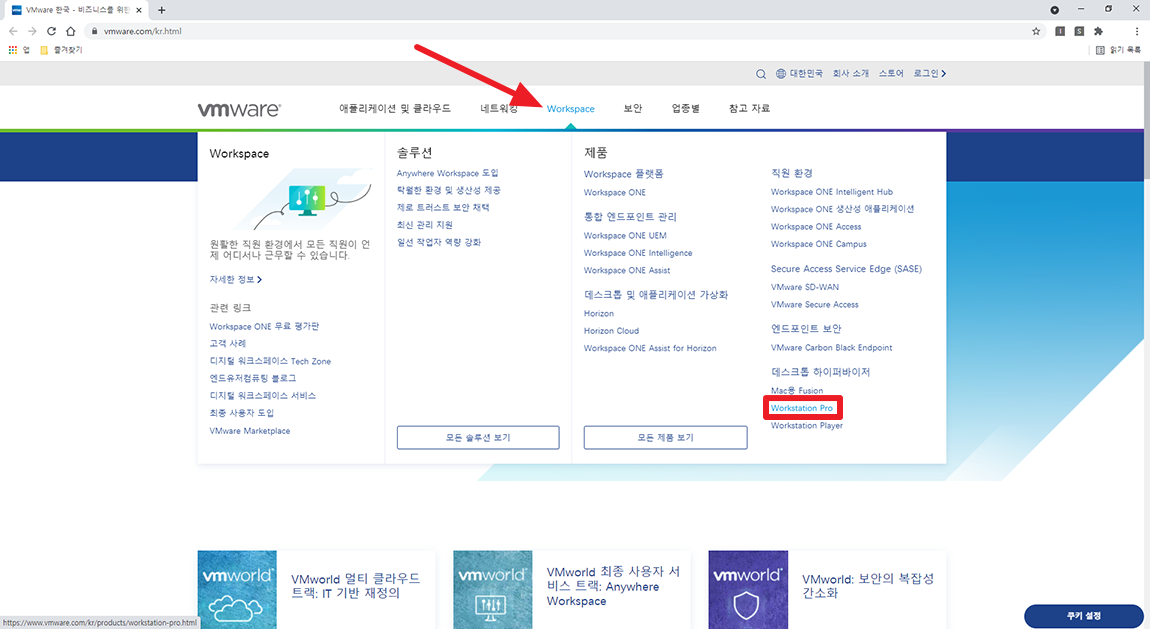This screenshot has width=1150, height=629.
Task: Open VMworld 보안의 복잡성 간소화 shield thumbnail
Action: point(748,589)
